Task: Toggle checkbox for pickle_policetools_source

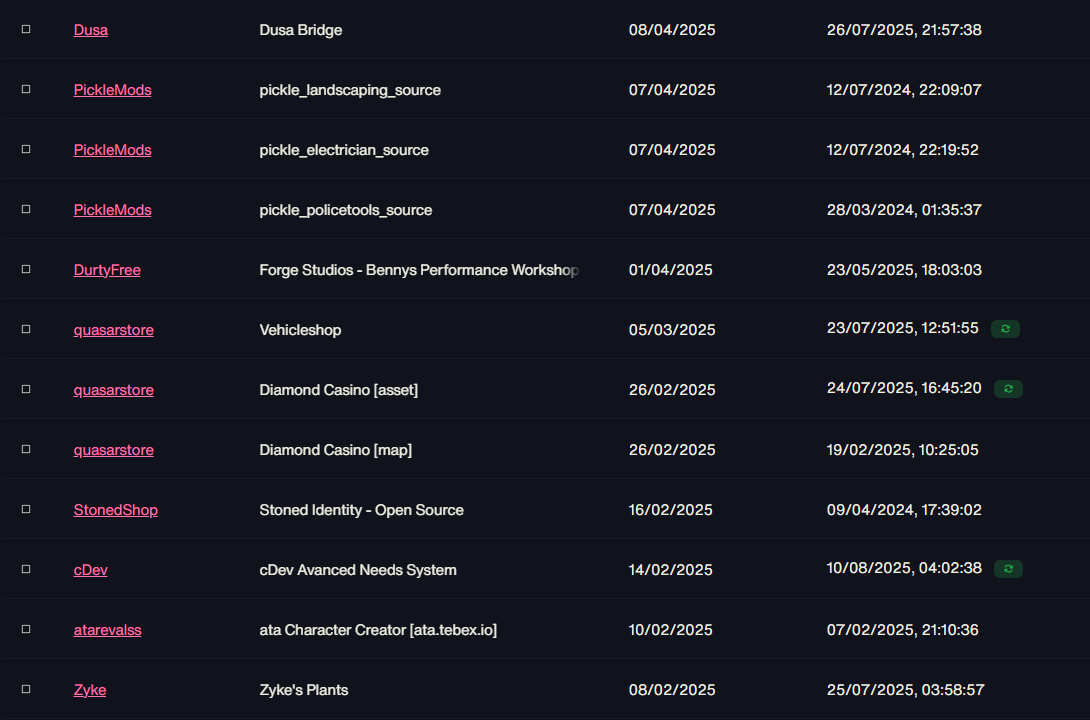Action: click(26, 209)
